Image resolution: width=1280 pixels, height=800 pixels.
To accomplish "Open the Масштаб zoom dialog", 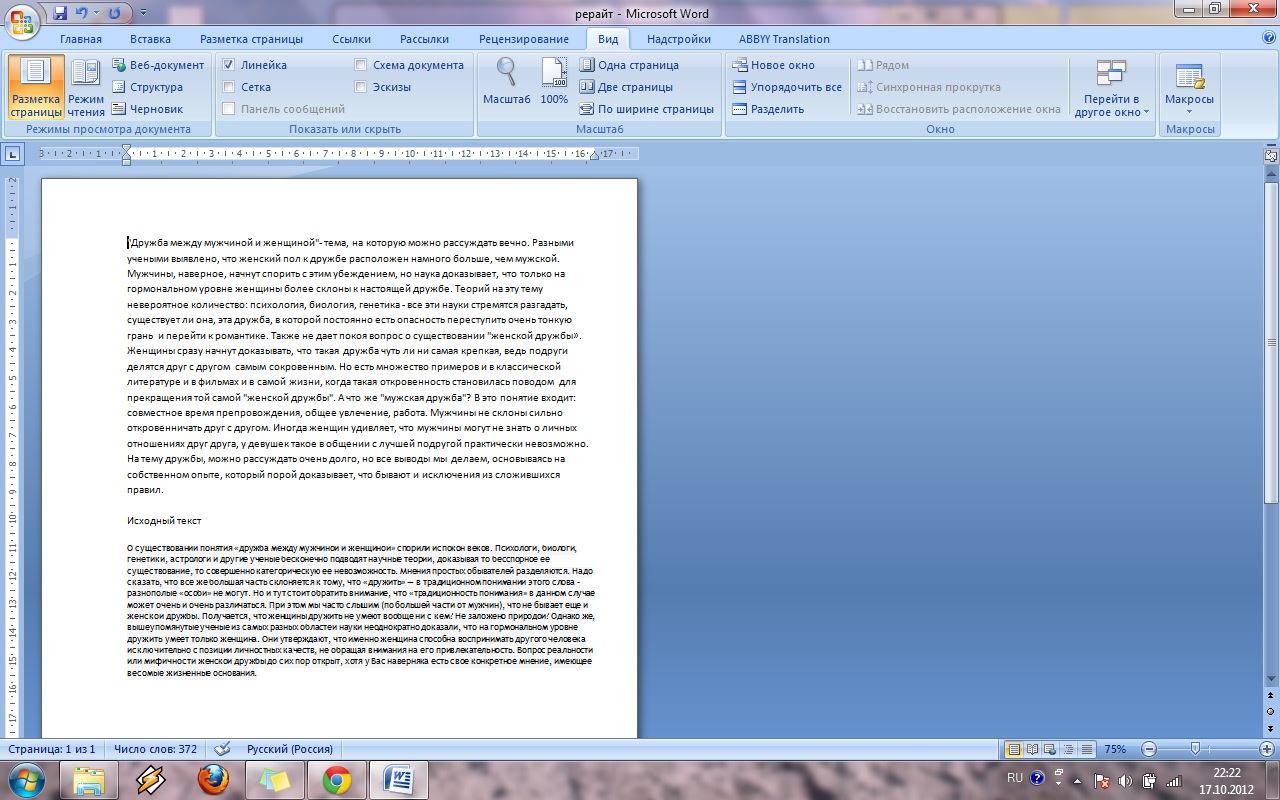I will tap(507, 82).
